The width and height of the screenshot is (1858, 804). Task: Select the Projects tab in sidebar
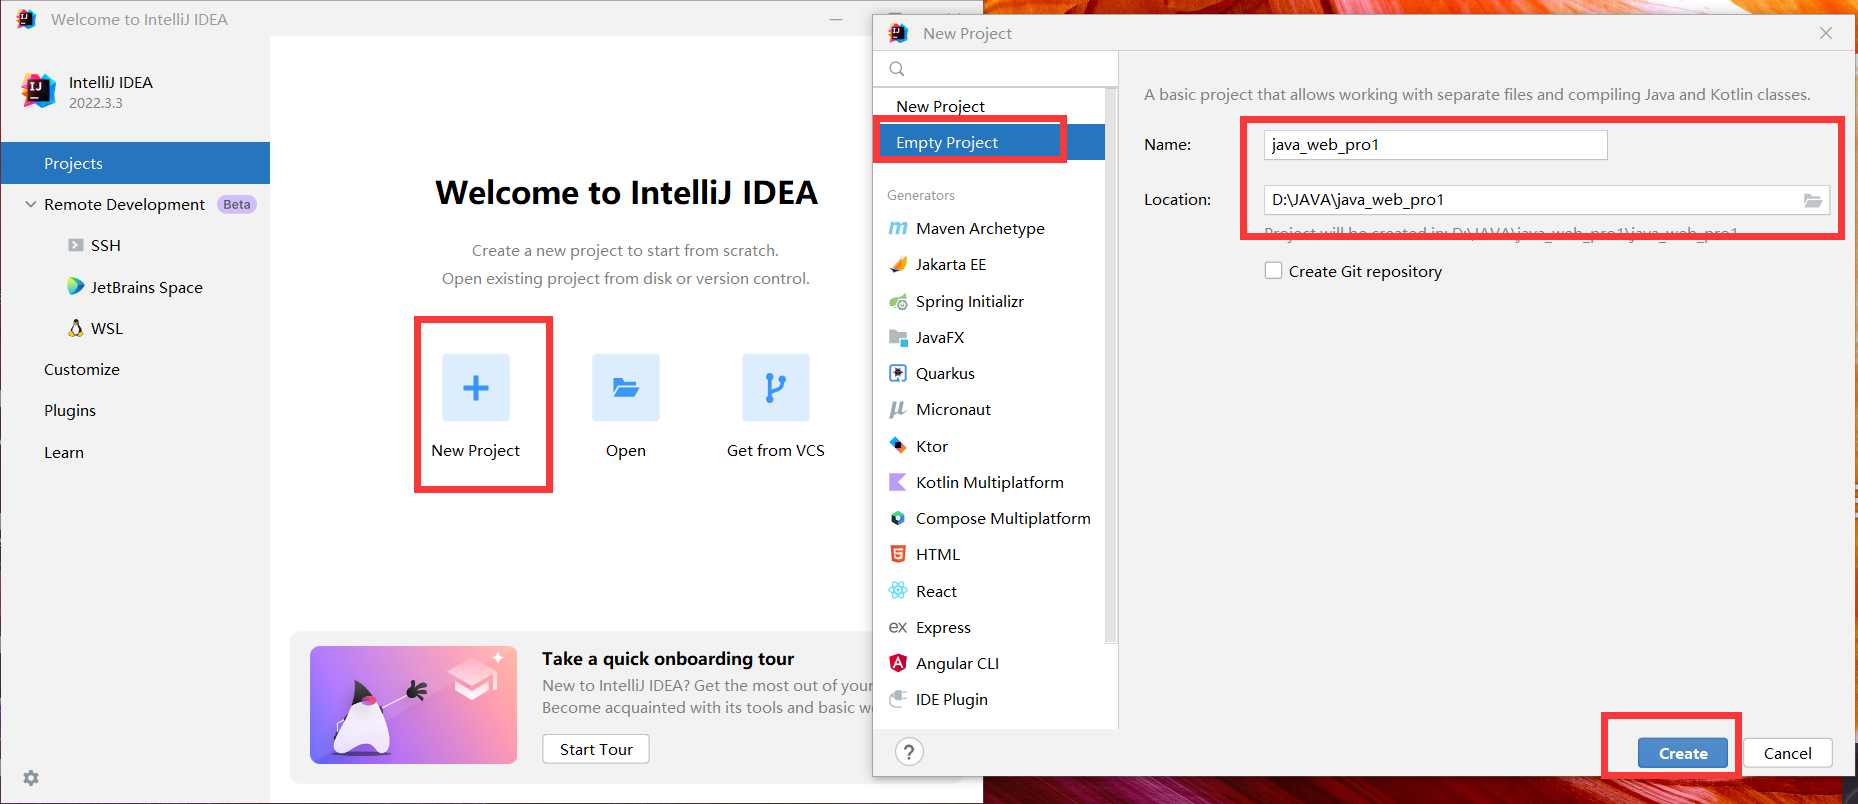coord(135,163)
